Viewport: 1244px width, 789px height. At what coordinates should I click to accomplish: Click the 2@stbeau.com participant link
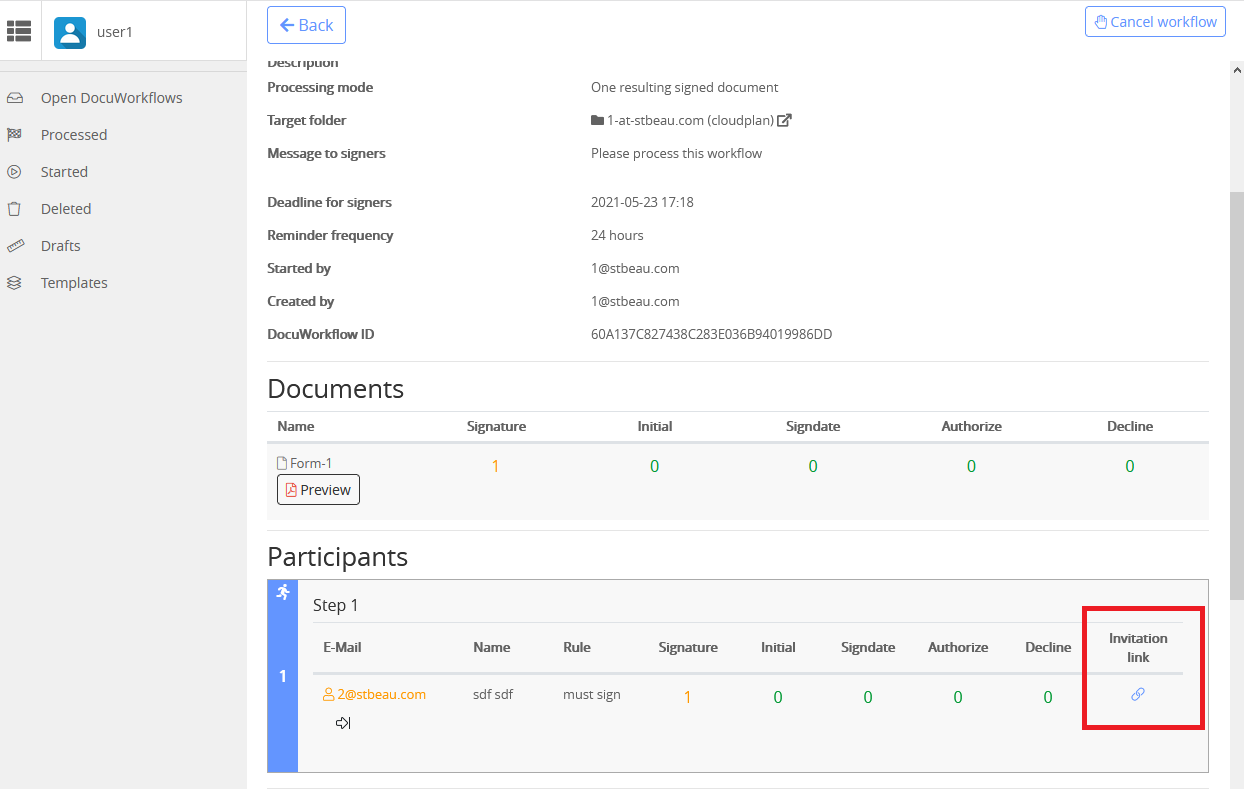[x=381, y=694]
